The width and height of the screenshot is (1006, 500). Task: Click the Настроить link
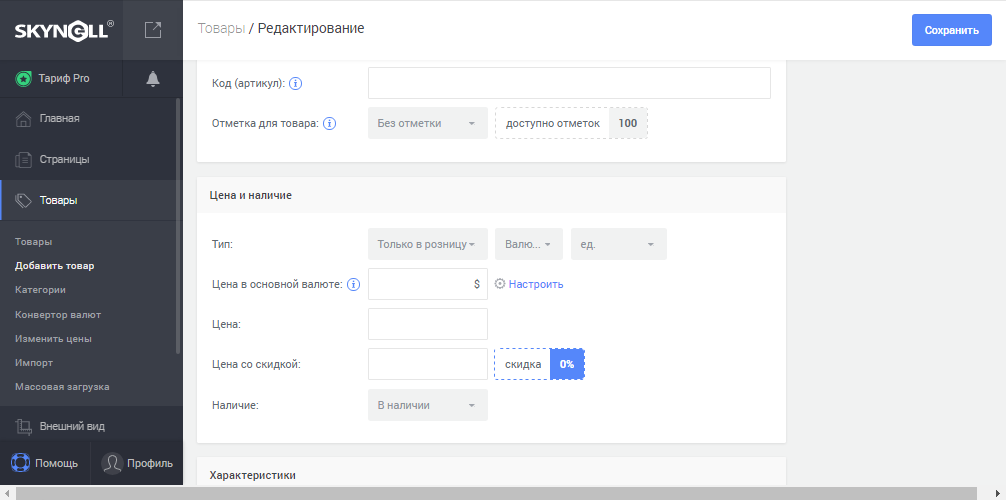click(536, 284)
